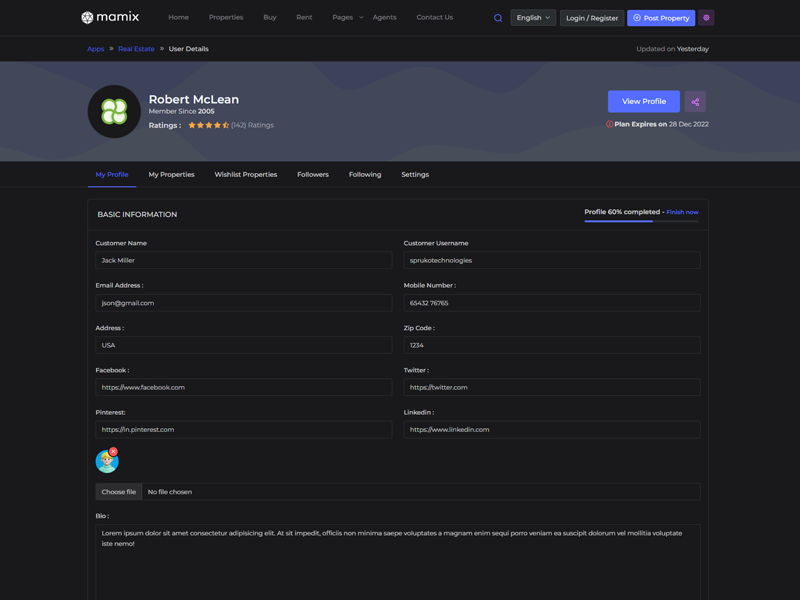Click the search magnifier icon
This screenshot has width=800, height=600.
pos(498,18)
